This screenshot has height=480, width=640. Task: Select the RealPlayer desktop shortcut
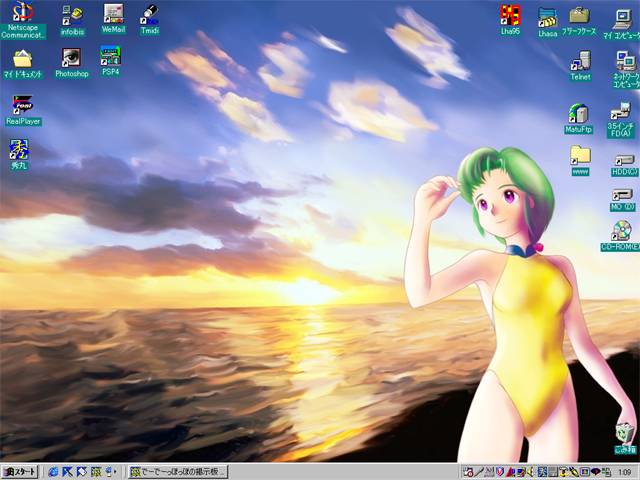(23, 105)
